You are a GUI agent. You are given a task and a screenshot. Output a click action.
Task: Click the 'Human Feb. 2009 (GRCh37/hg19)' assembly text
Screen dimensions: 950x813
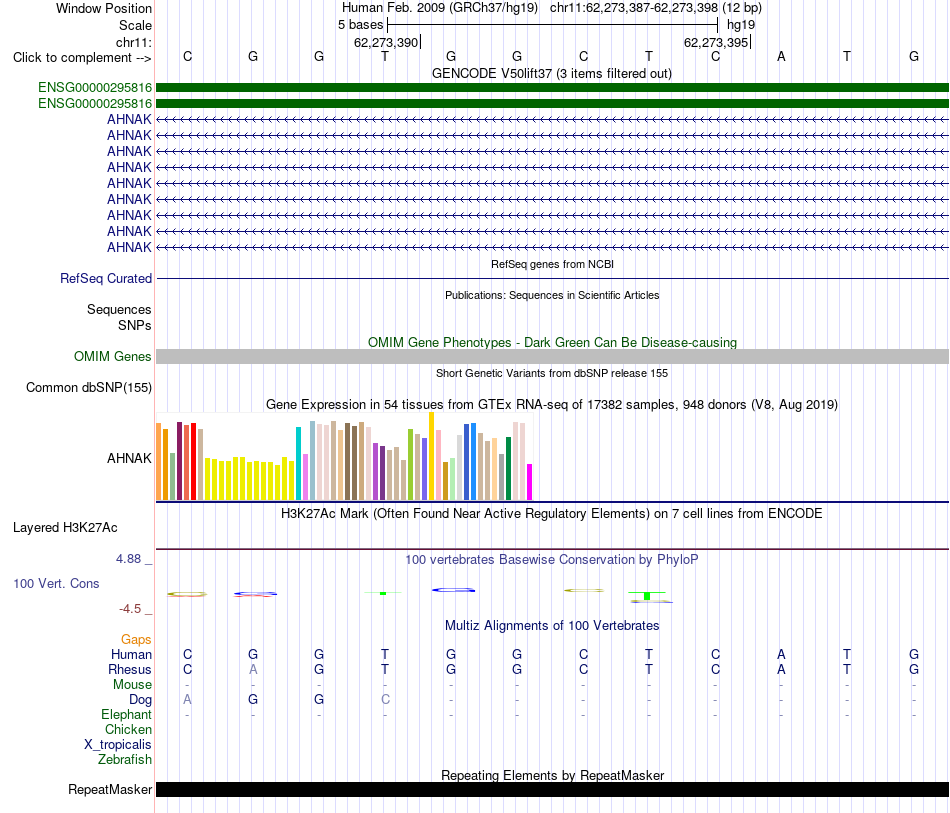click(x=440, y=8)
